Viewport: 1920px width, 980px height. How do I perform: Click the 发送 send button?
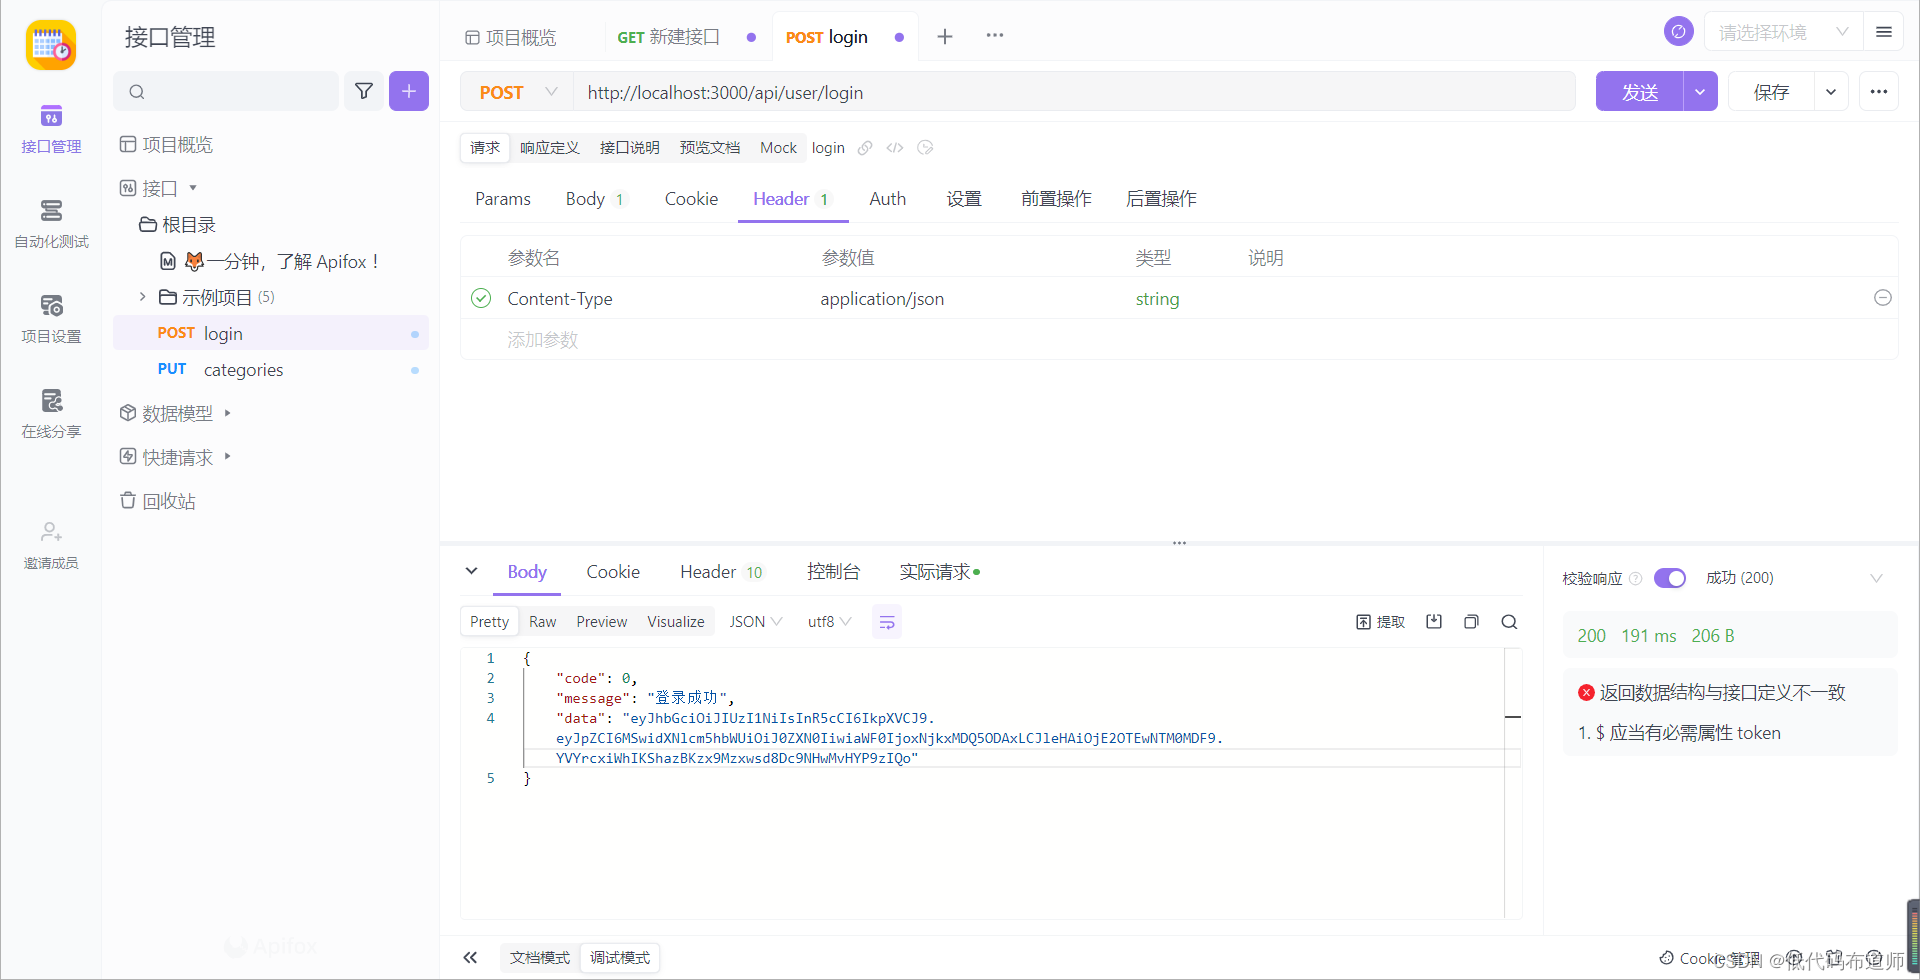pos(1638,91)
